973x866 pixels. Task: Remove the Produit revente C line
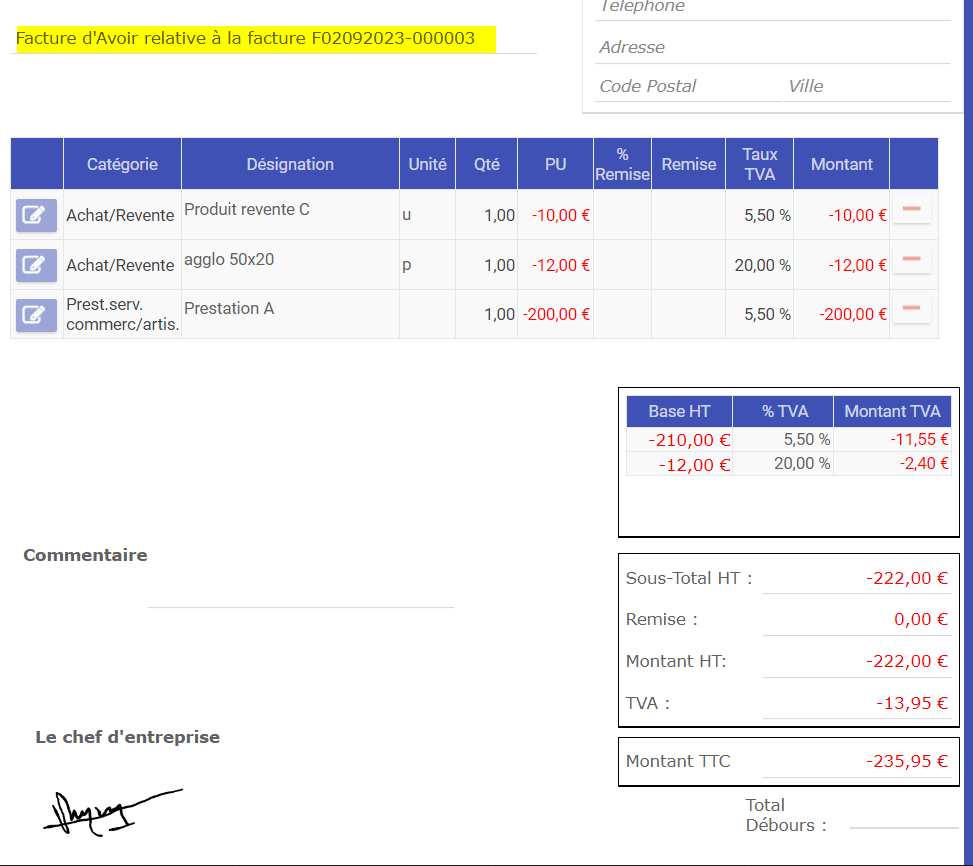click(911, 210)
